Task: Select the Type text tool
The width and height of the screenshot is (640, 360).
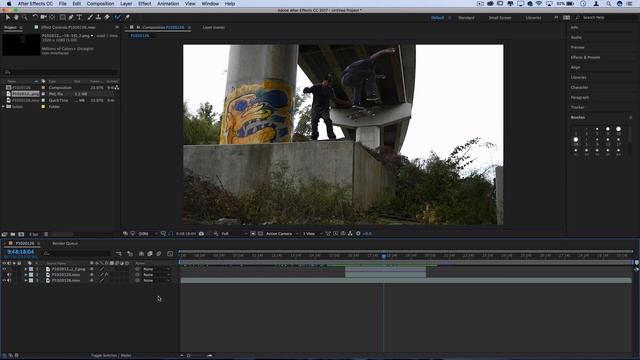Action: pyautogui.click(x=79, y=18)
